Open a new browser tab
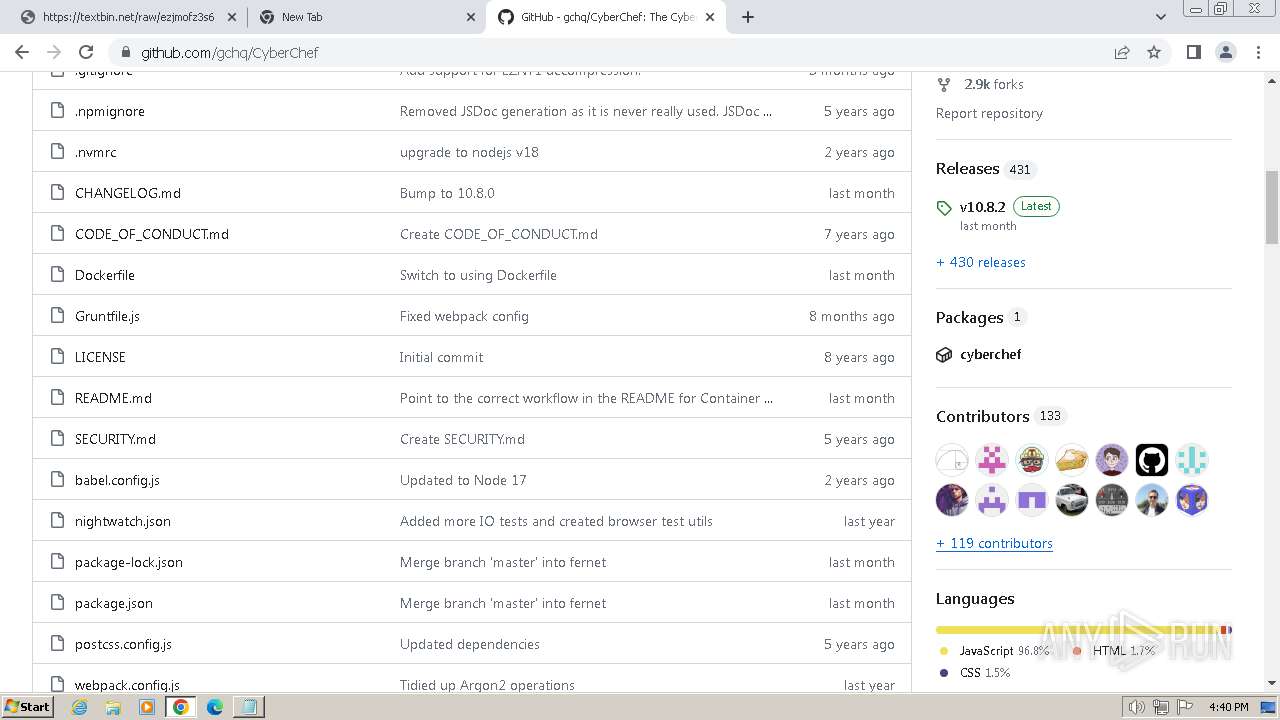1280x720 pixels. point(748,17)
